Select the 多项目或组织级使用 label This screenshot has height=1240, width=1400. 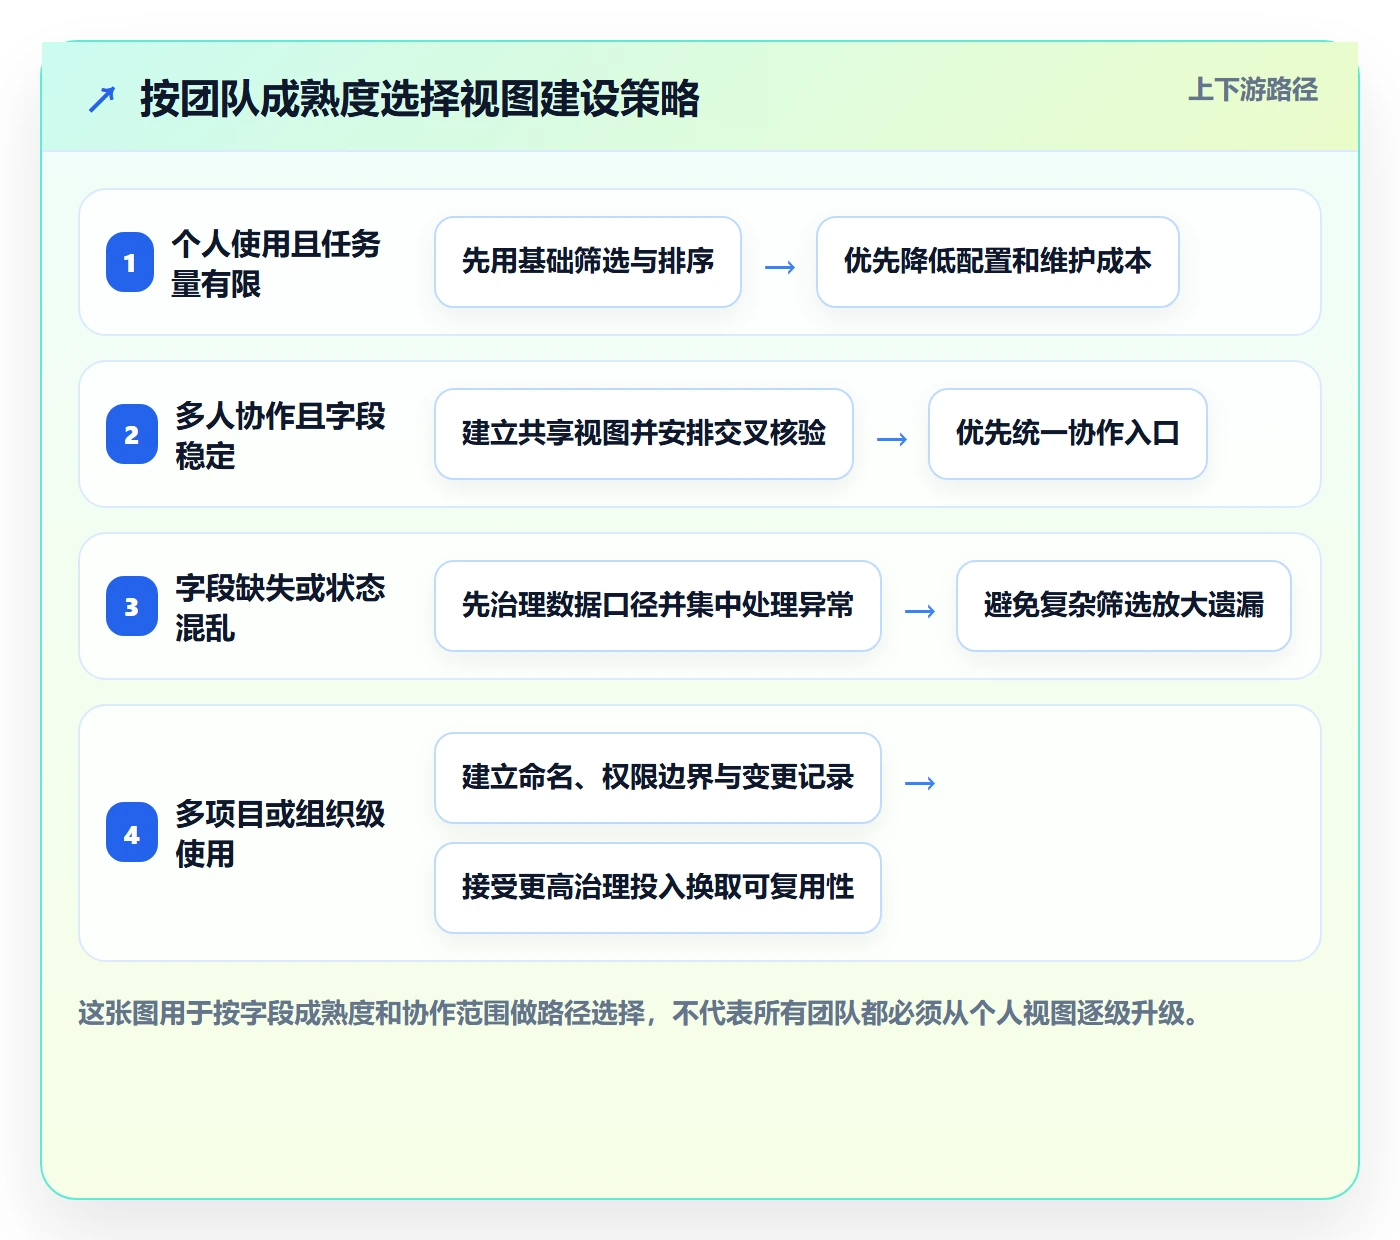click(x=280, y=833)
